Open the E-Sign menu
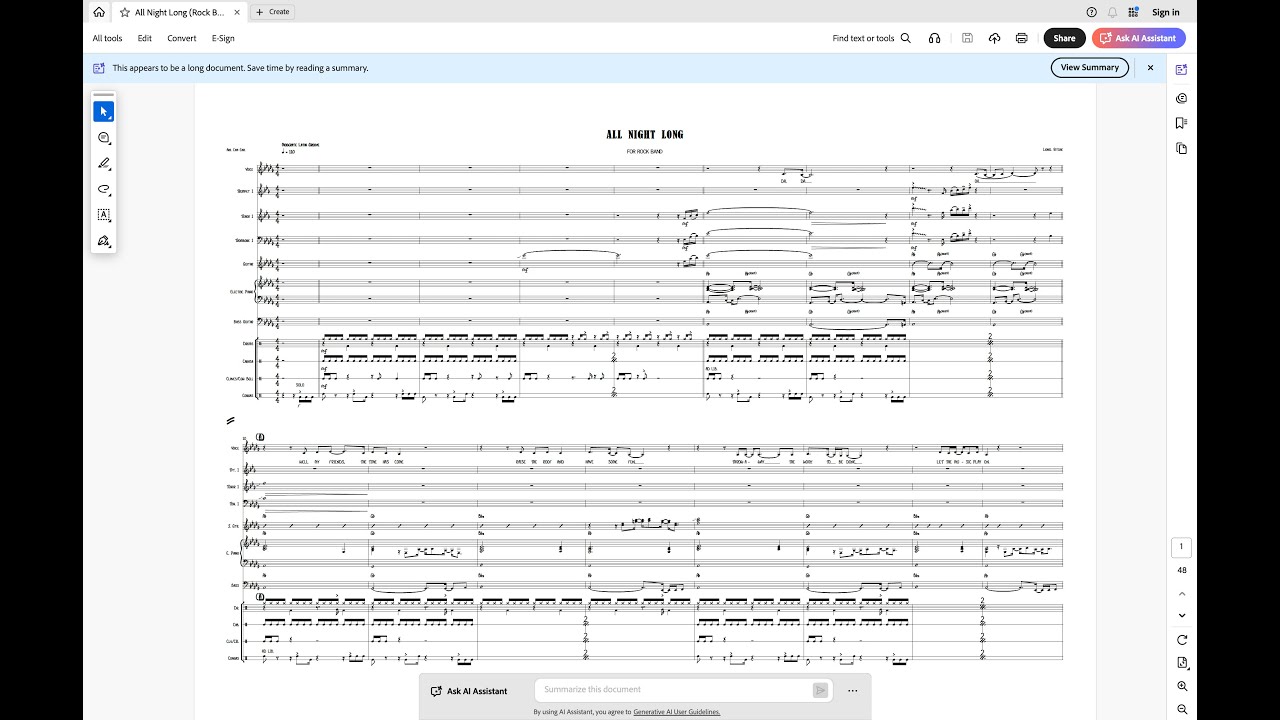The width and height of the screenshot is (1280, 720). [223, 38]
